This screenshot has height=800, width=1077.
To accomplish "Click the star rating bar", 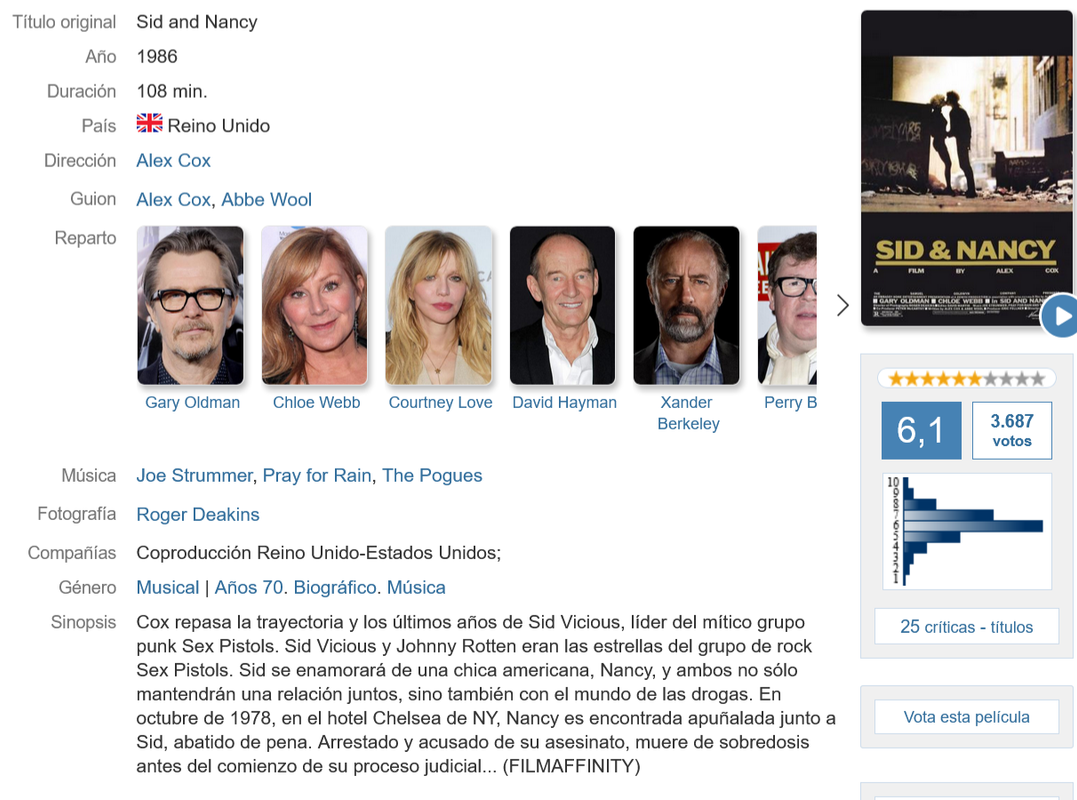I will click(966, 378).
